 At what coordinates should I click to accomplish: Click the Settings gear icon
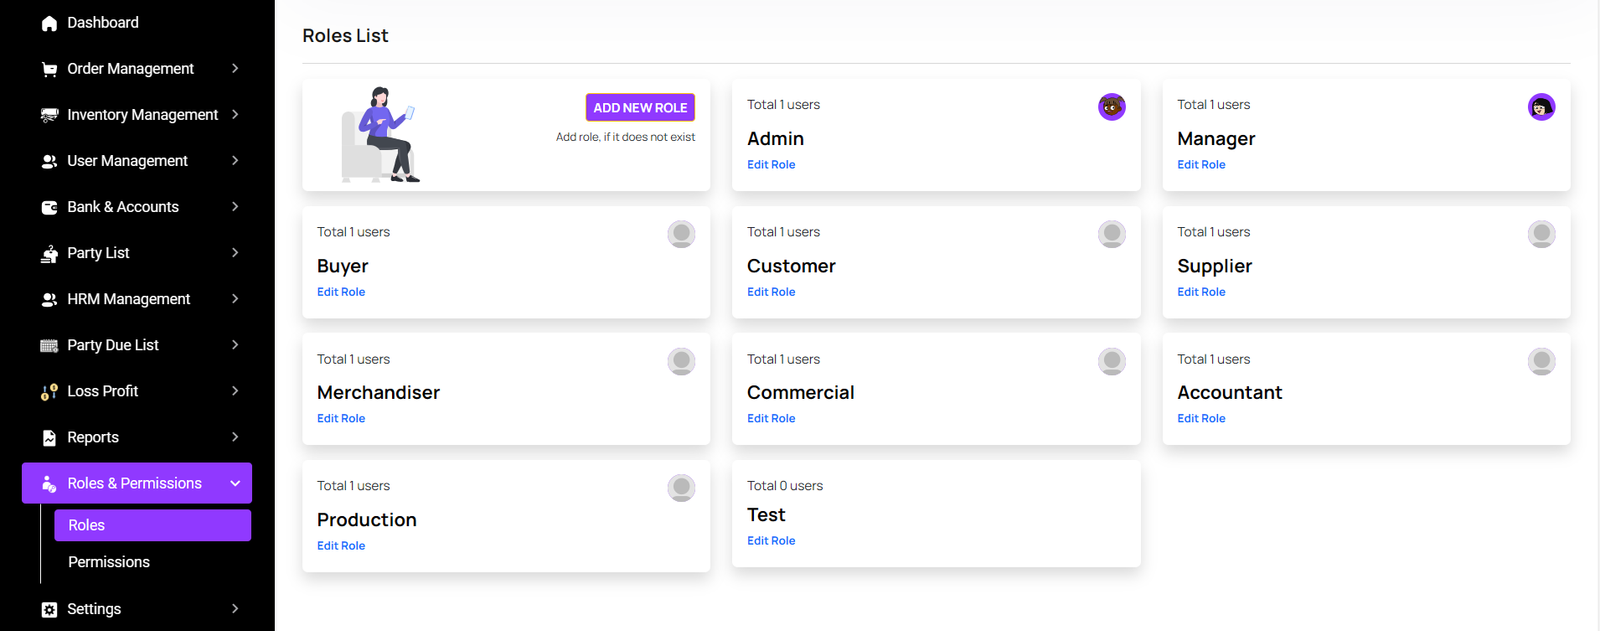49,609
